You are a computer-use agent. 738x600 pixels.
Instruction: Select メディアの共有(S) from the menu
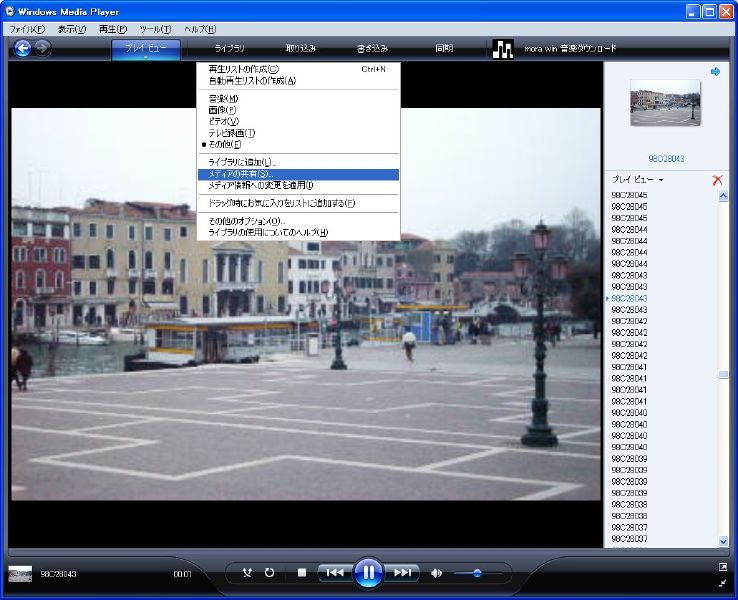(x=240, y=174)
